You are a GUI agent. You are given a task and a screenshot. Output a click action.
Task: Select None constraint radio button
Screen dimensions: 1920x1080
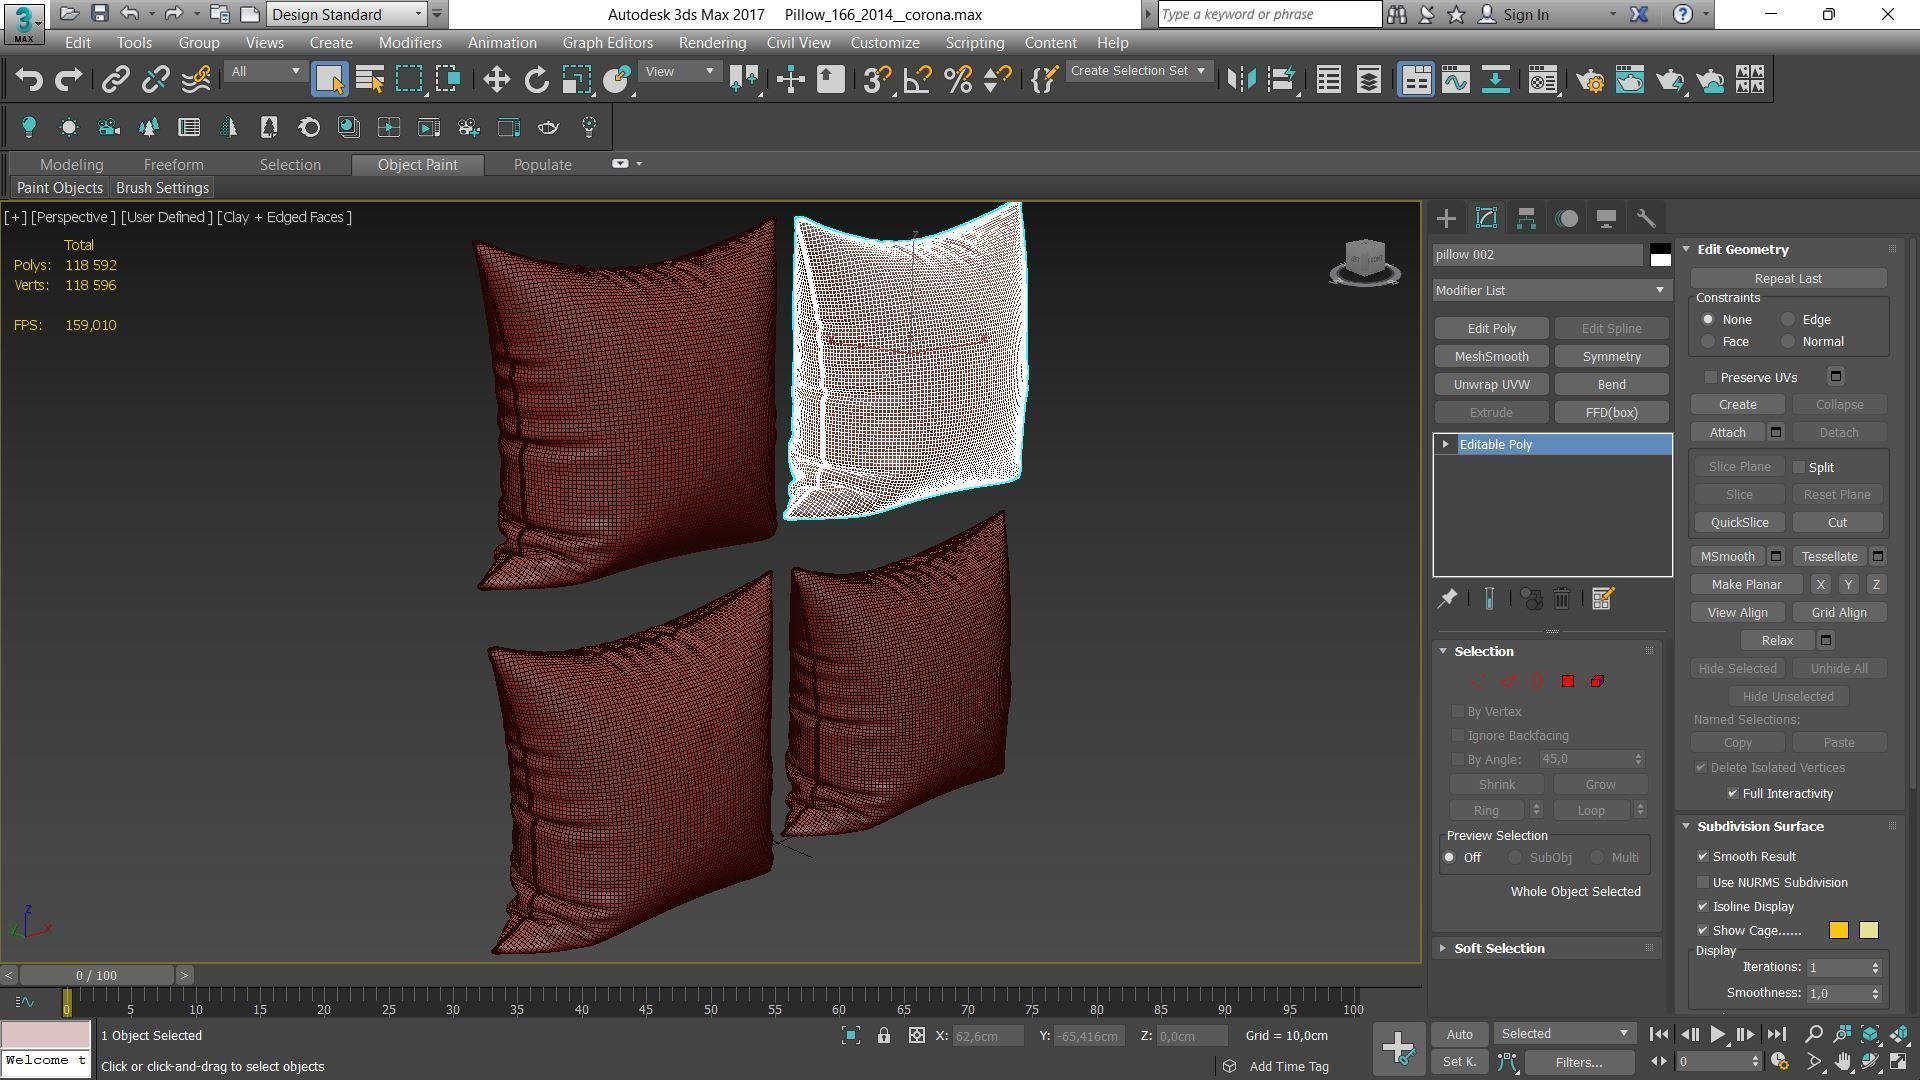coord(1708,320)
